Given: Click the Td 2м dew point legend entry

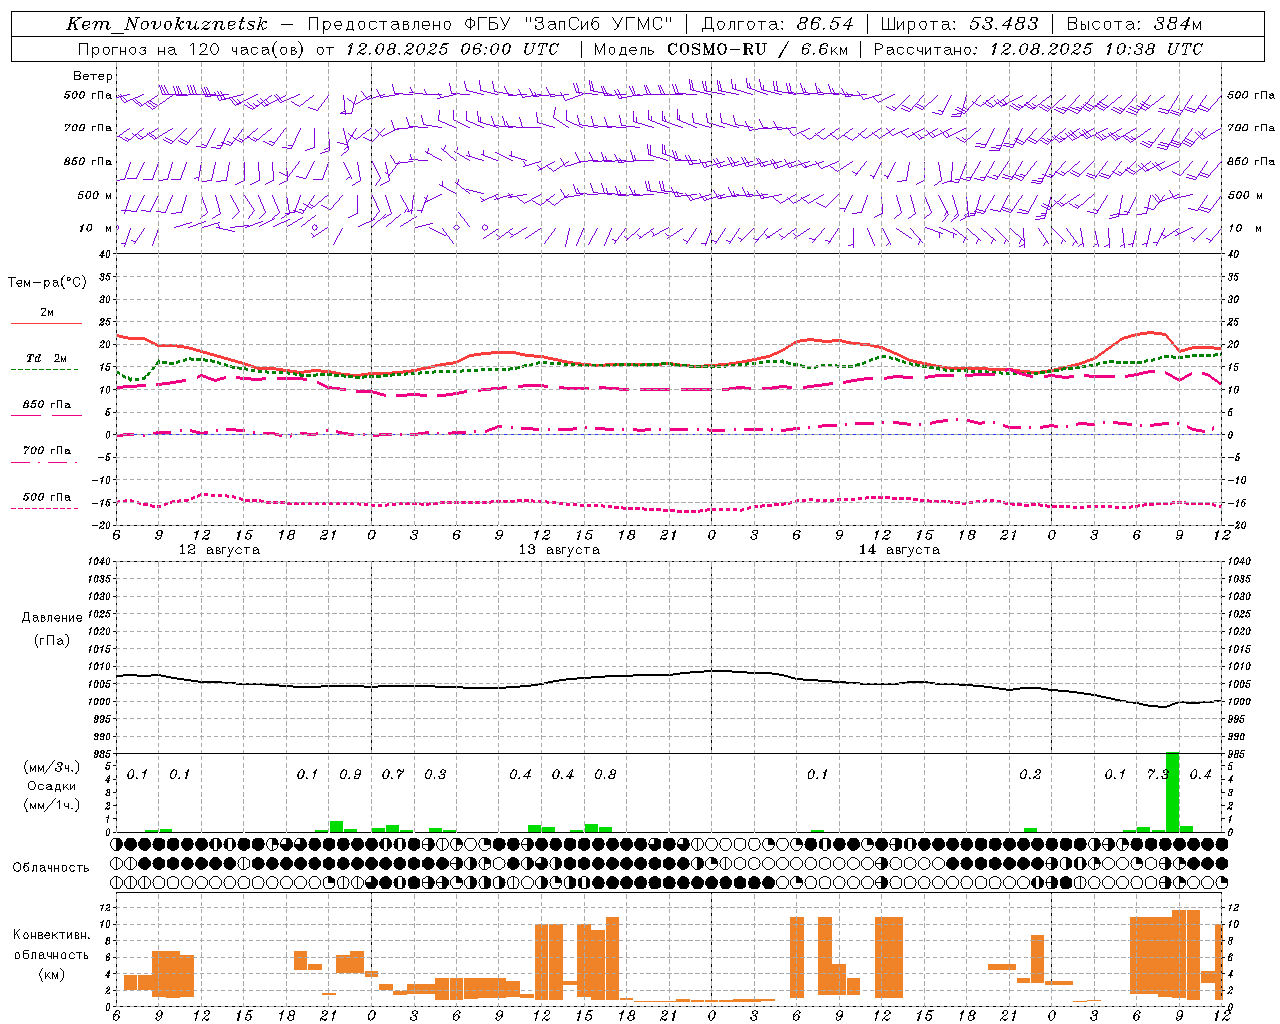Looking at the screenshot, I should pos(47,358).
